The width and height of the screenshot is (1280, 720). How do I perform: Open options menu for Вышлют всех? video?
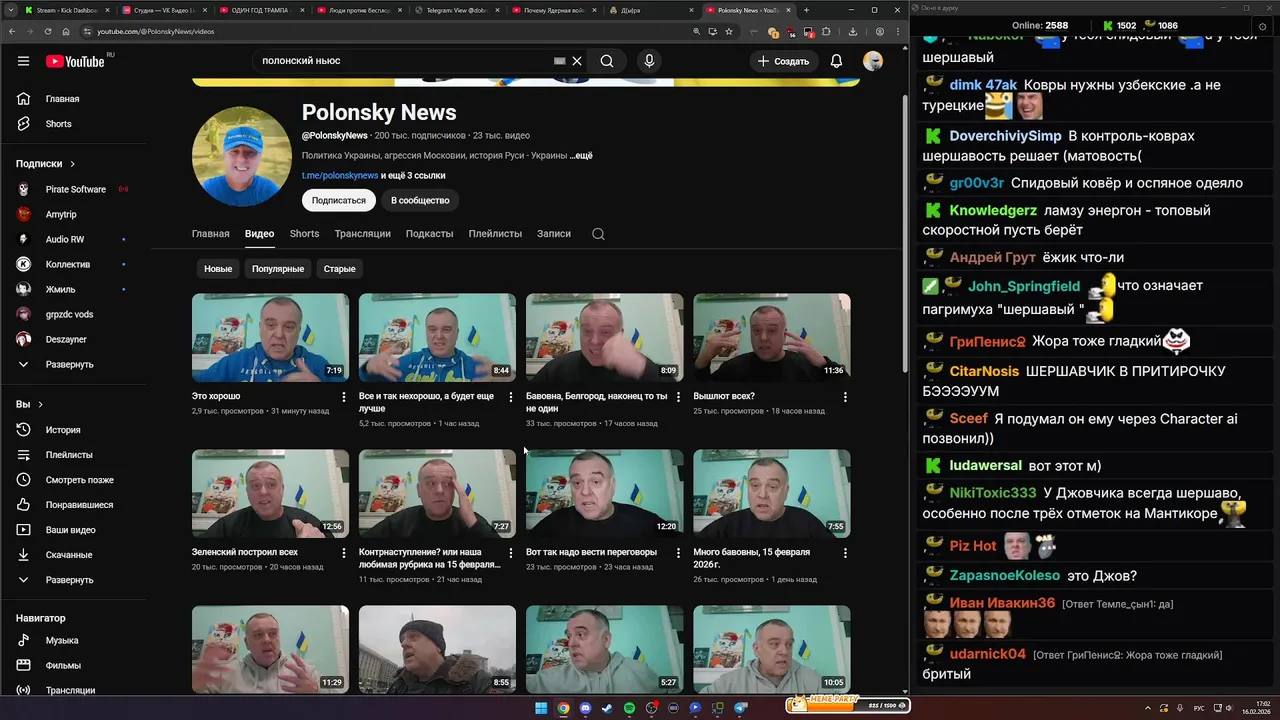845,397
